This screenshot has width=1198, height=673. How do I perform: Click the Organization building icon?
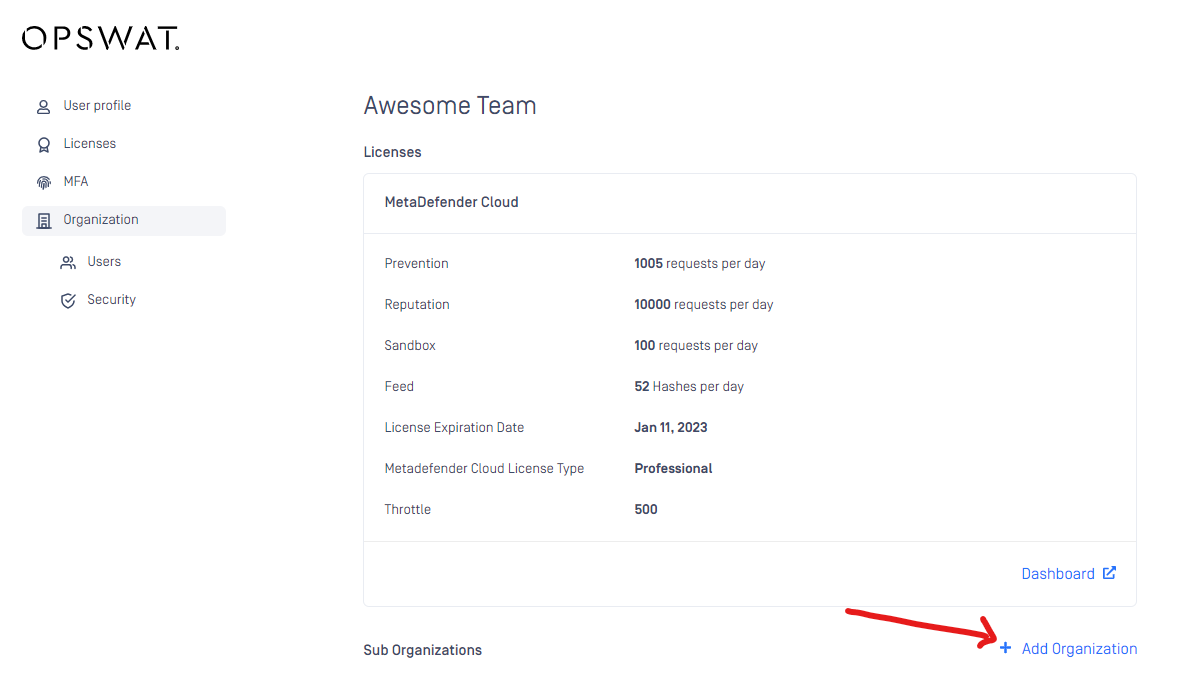(x=44, y=221)
